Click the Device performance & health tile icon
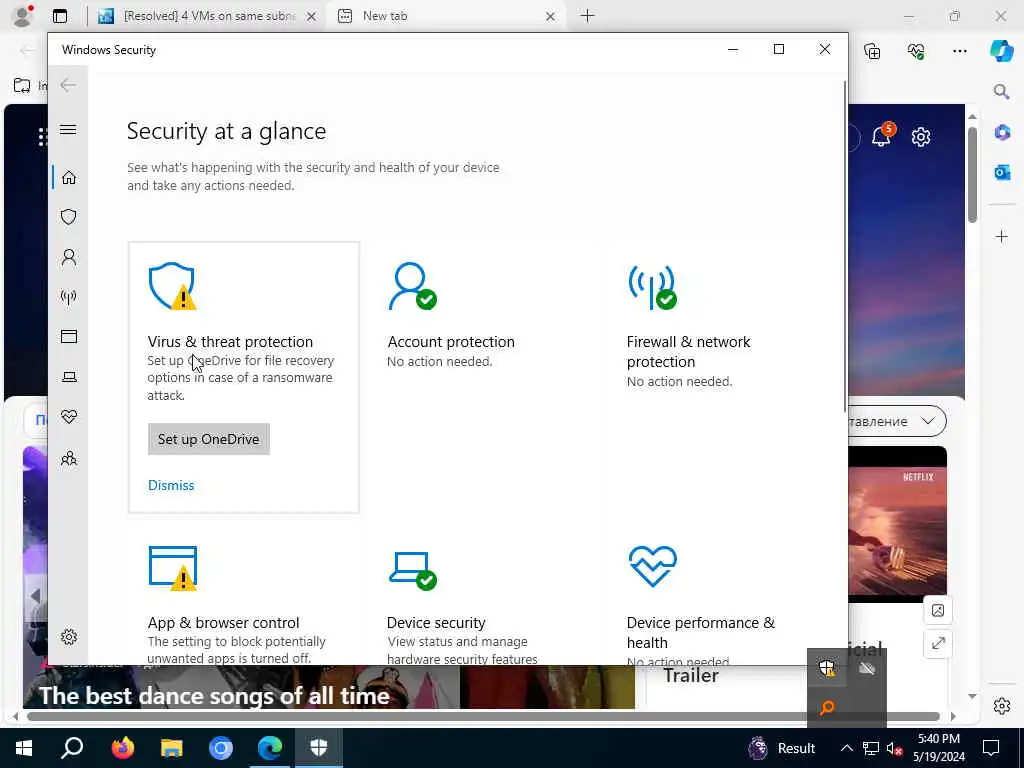Viewport: 1024px width, 768px height. (x=652, y=566)
